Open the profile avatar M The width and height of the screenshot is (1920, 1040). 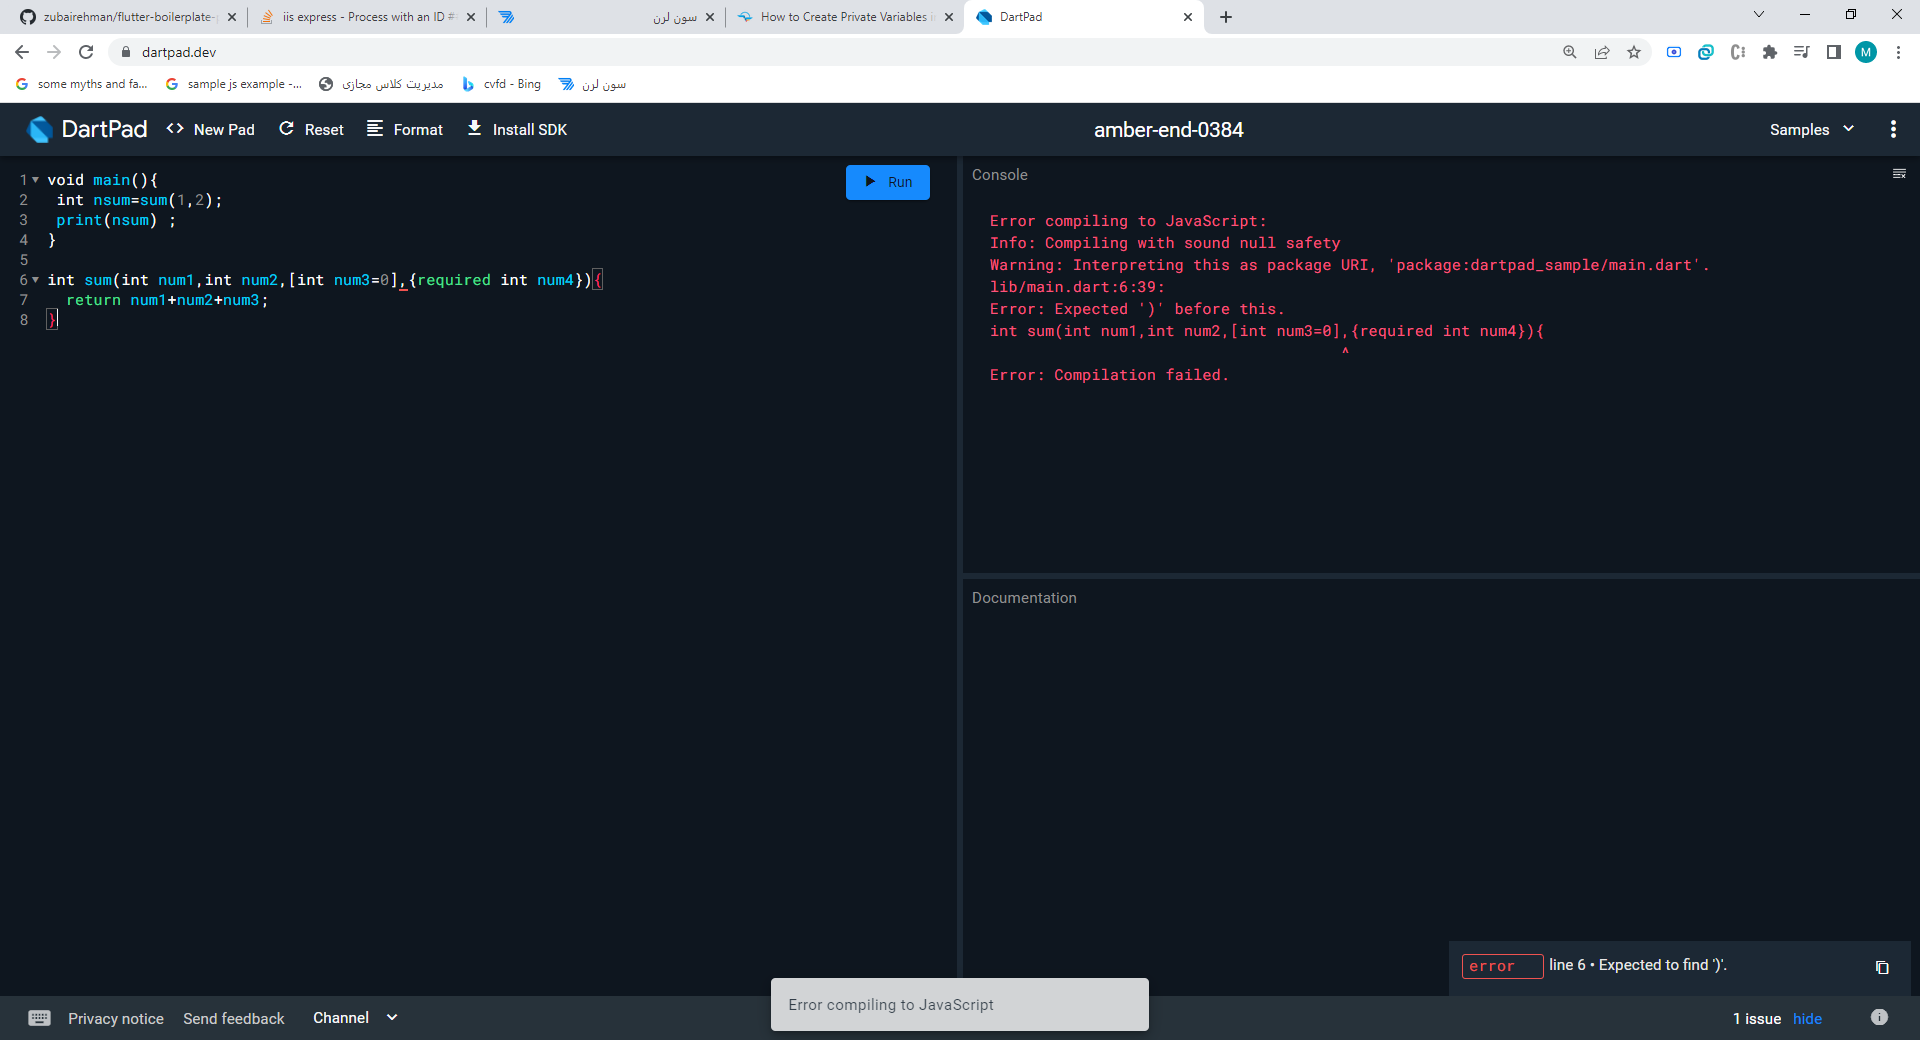1866,52
